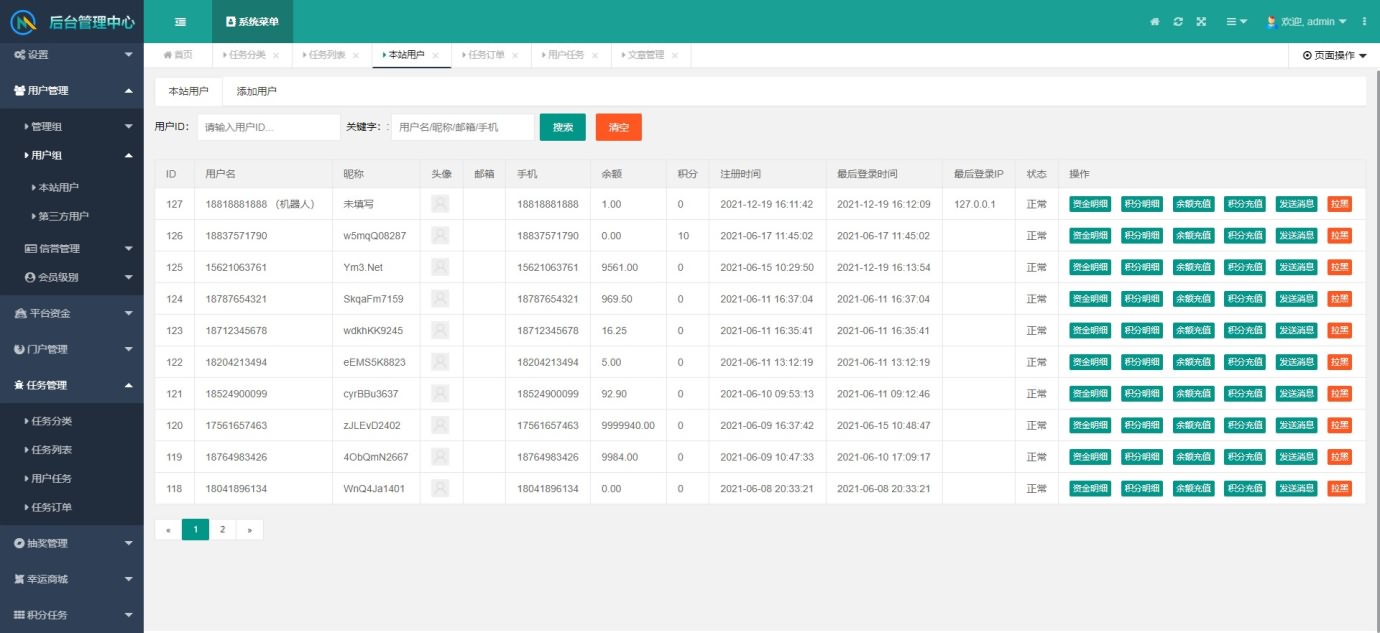This screenshot has height=633, width=1380.
Task: Expand the 会员级别 sidebar menu
Action: click(x=72, y=277)
